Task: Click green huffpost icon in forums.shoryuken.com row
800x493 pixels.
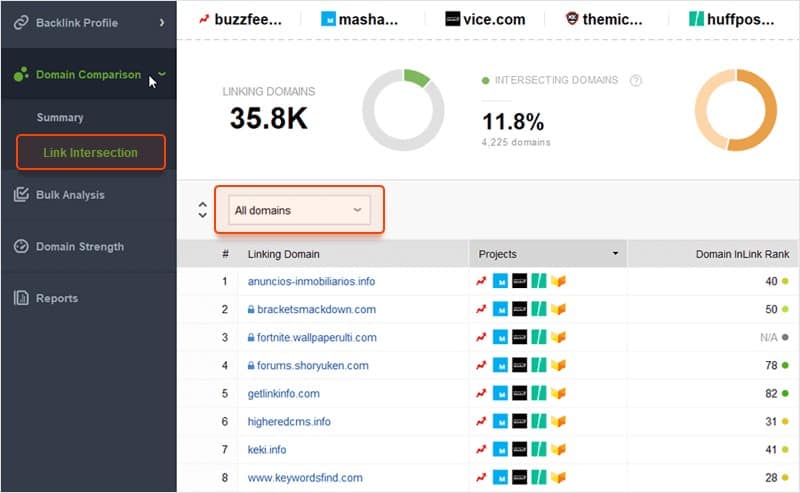Action: coord(539,365)
